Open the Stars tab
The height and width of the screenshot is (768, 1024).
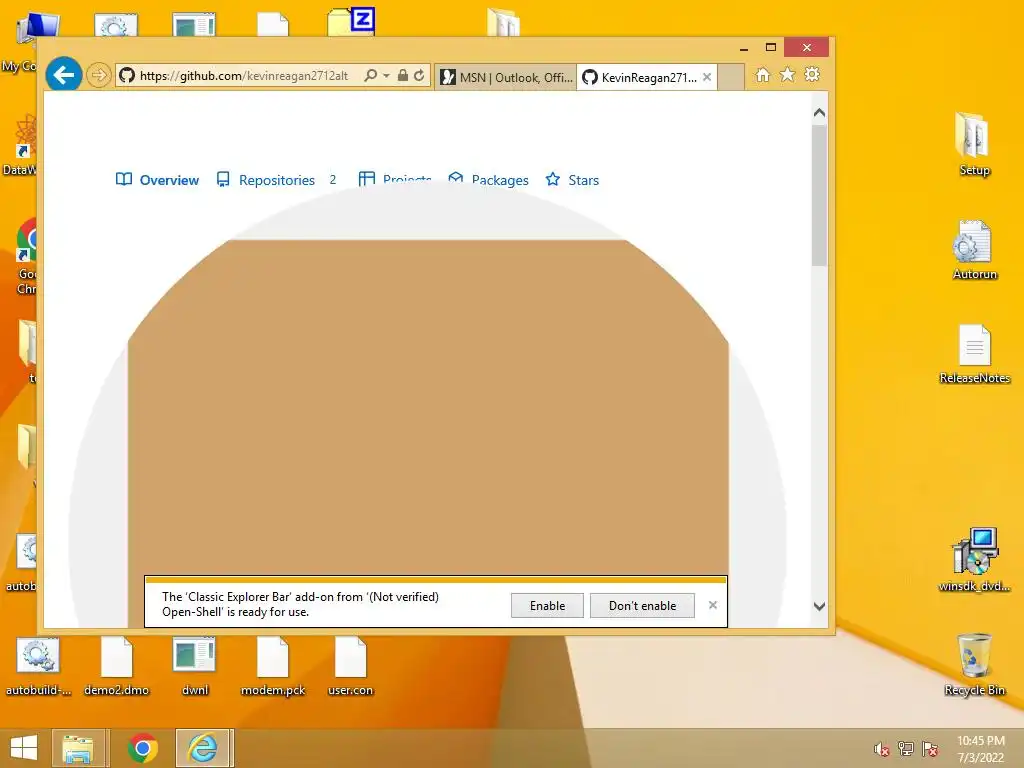tap(572, 180)
